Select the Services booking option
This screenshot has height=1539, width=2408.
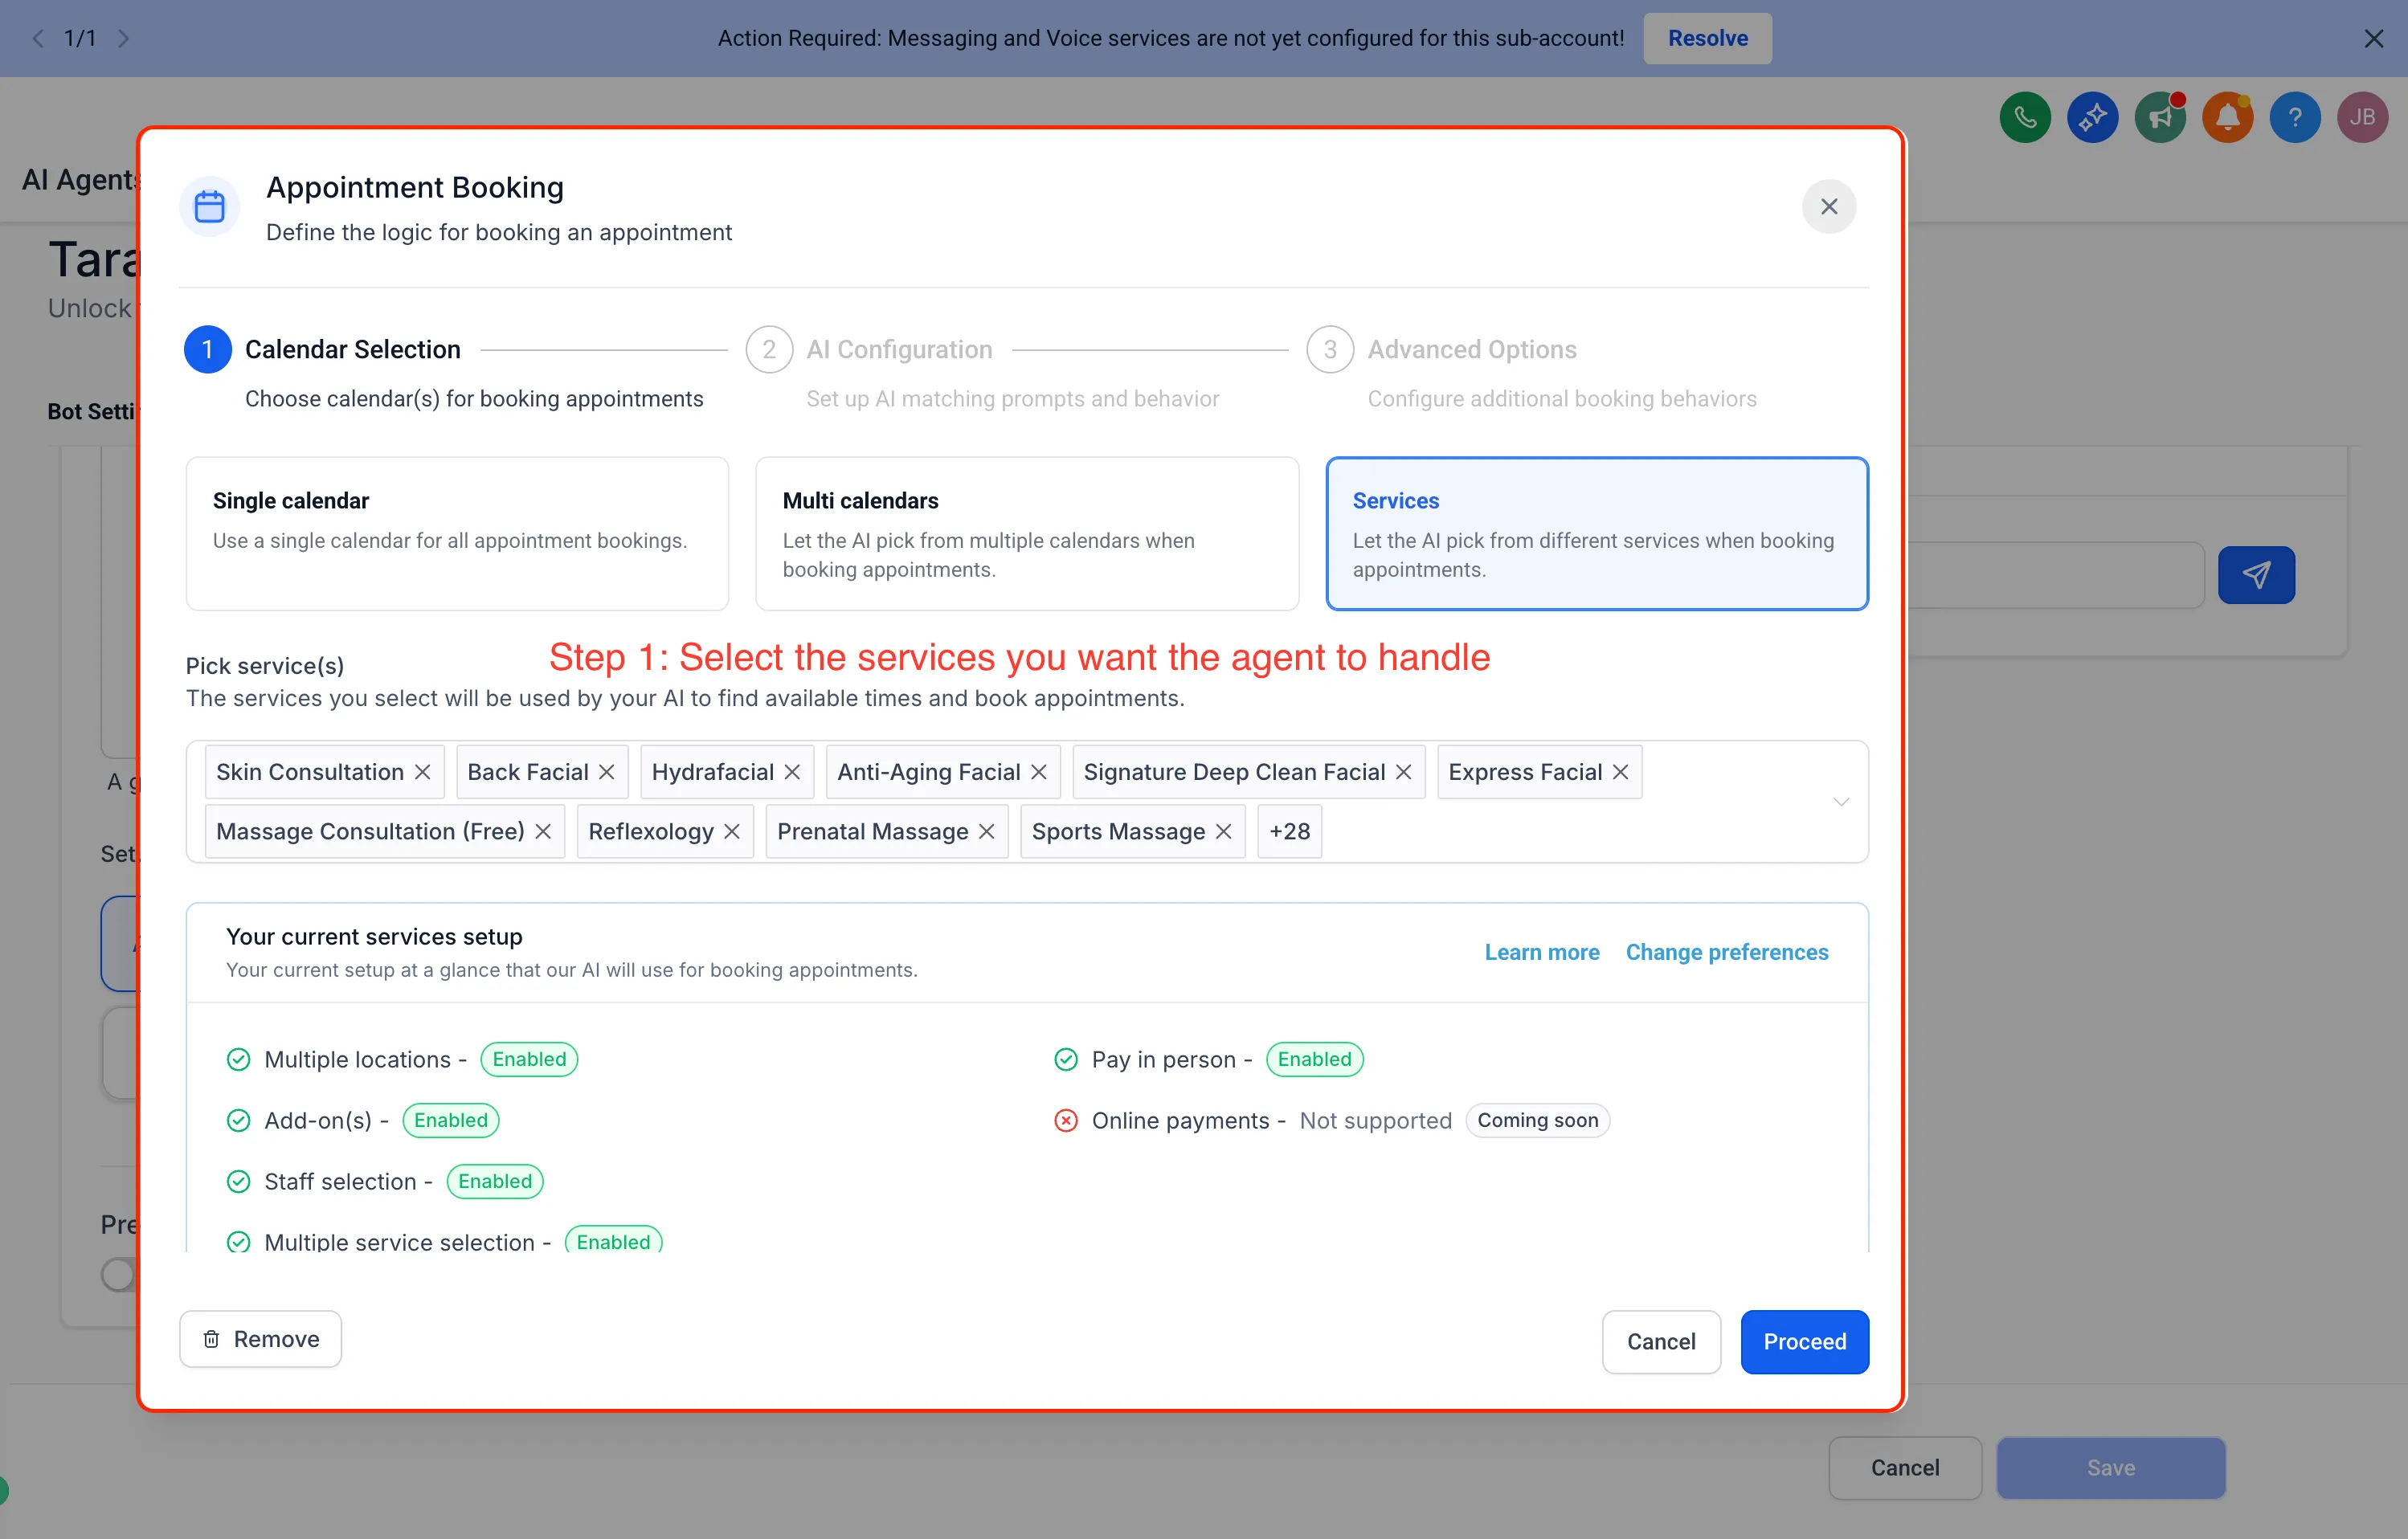click(x=1596, y=533)
